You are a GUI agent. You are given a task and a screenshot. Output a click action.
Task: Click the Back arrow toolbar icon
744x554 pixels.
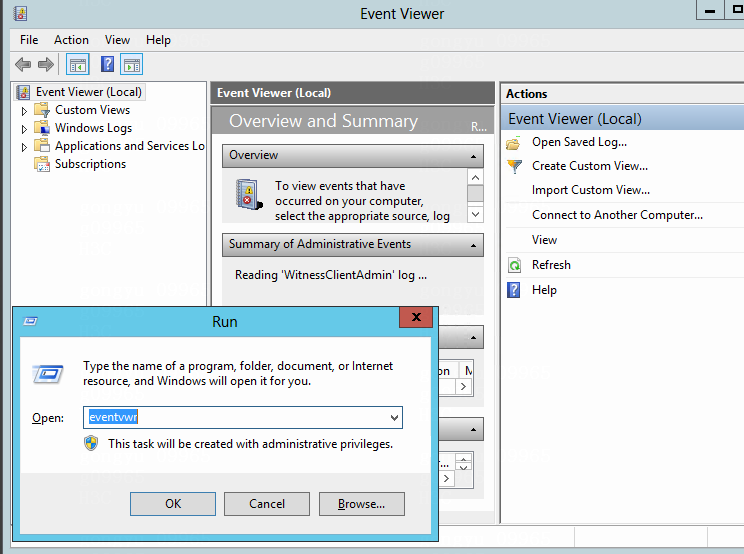point(23,64)
